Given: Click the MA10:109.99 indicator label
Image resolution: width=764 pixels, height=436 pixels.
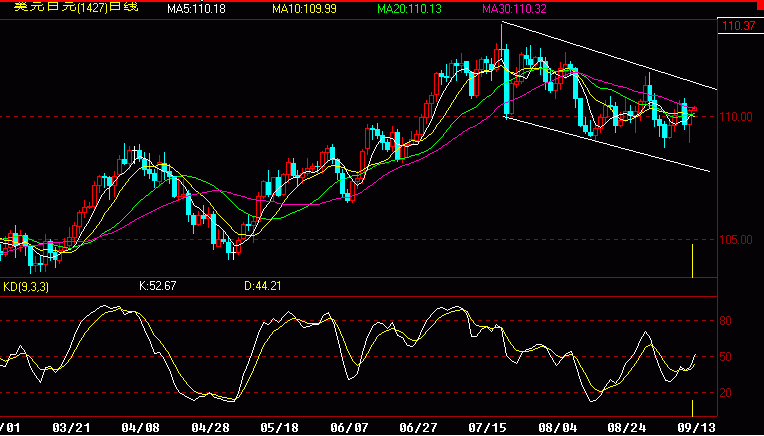Looking at the screenshot, I should (x=304, y=8).
